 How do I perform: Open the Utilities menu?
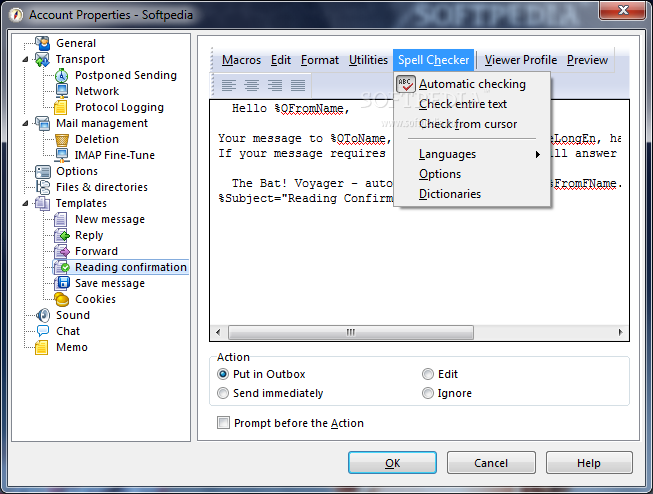(368, 60)
